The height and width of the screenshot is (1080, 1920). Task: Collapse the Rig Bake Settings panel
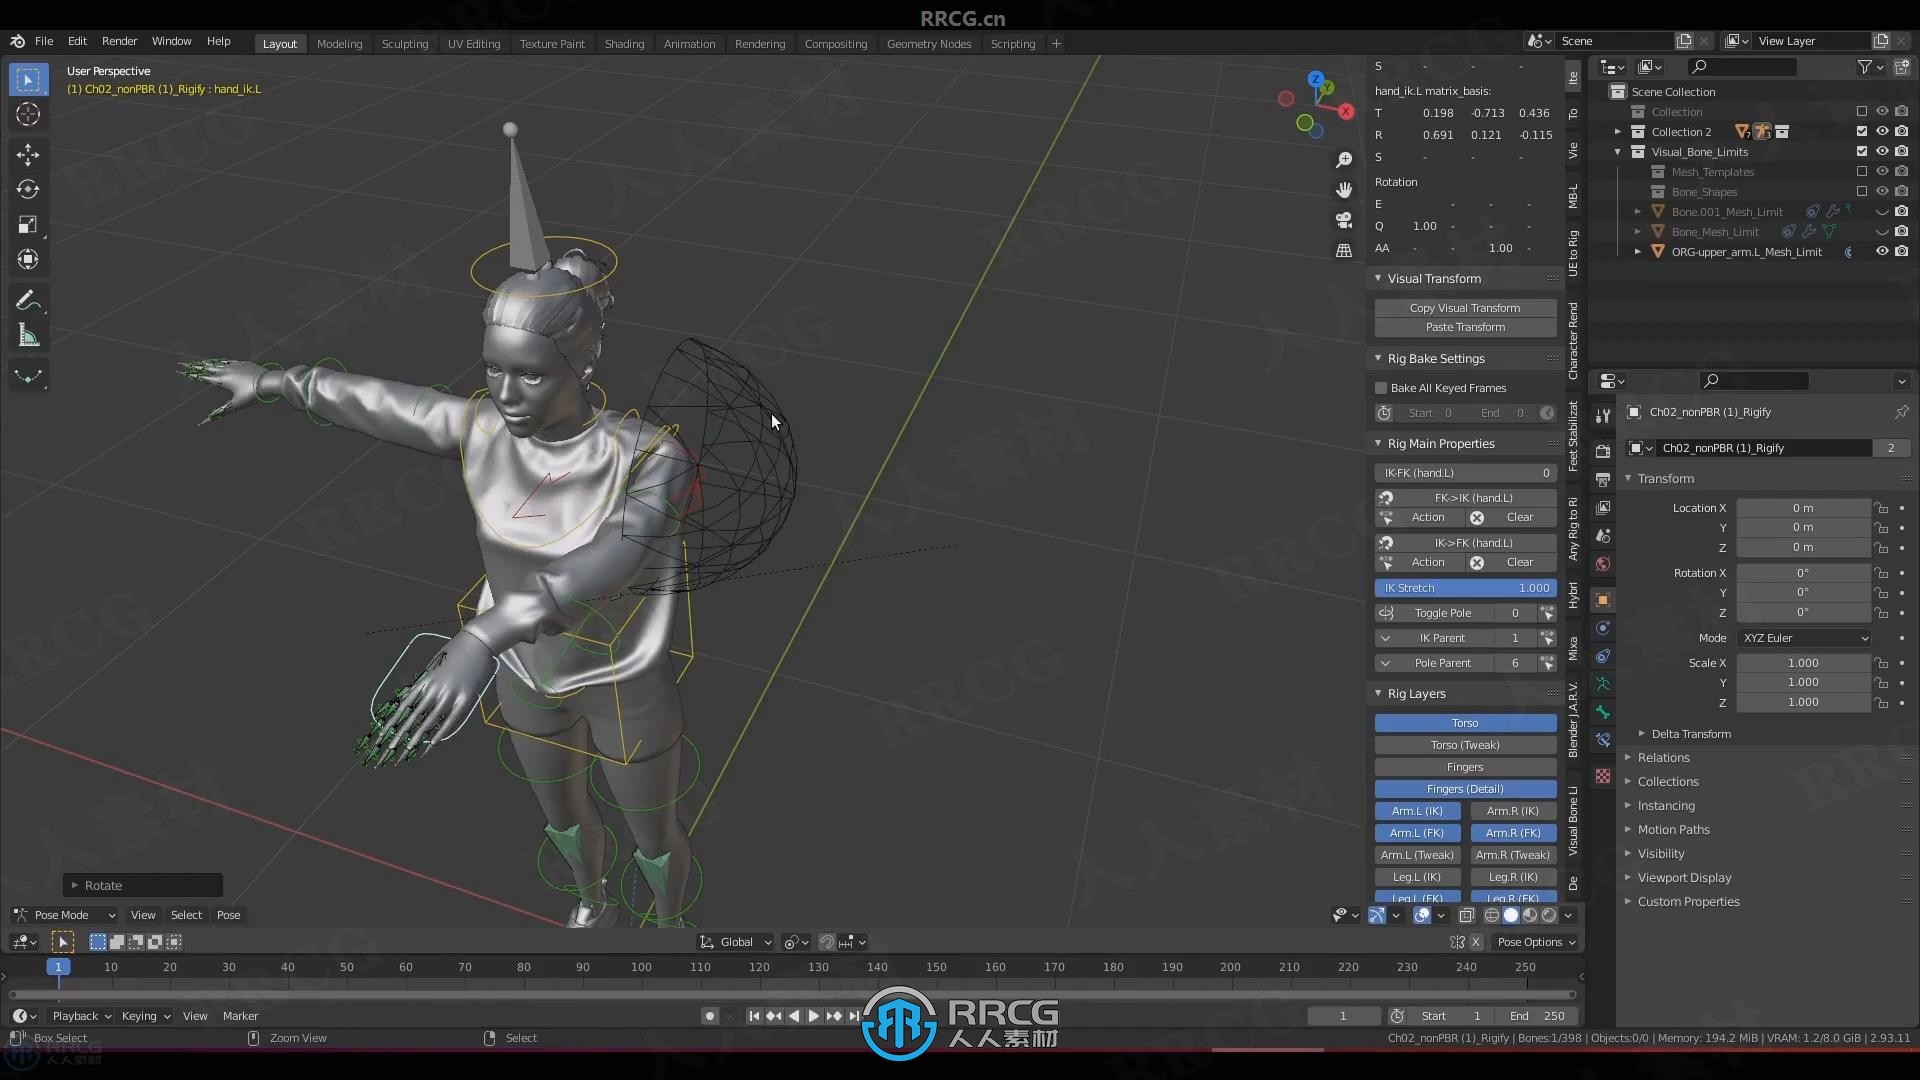tap(1378, 359)
